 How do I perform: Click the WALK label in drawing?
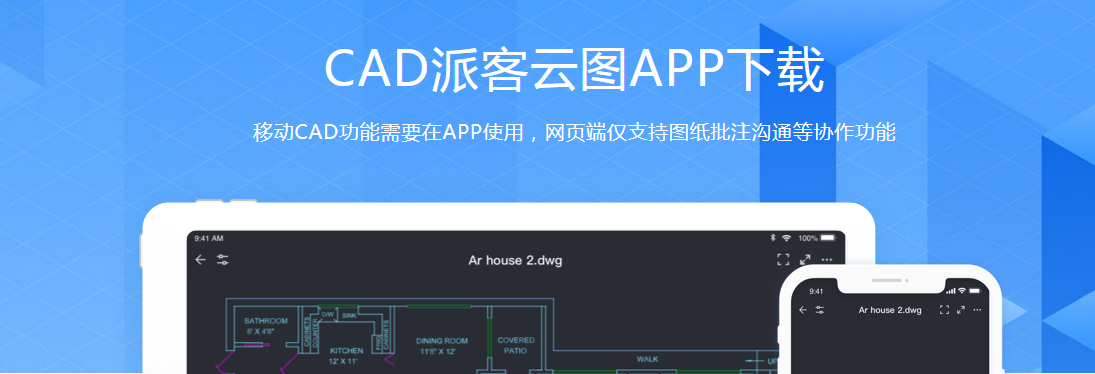coord(647,359)
